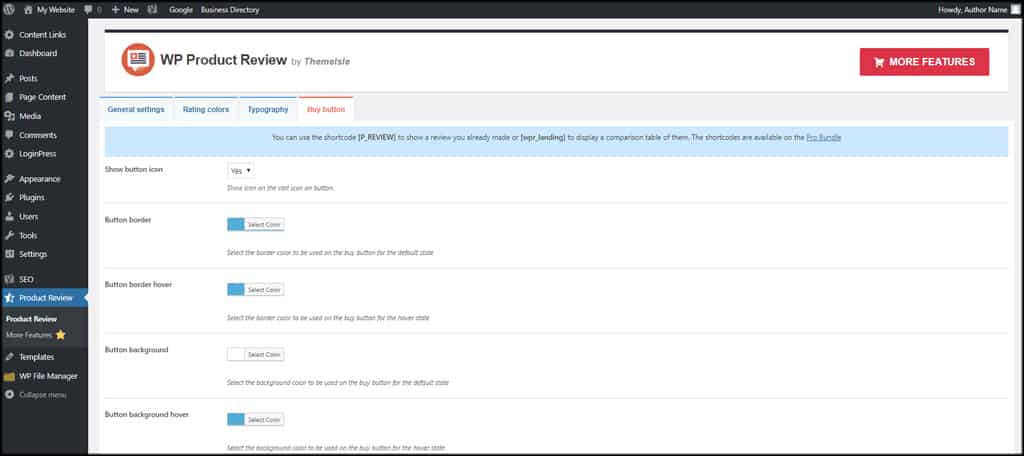Click the Button background hover swatch
The width and height of the screenshot is (1024, 456).
[x=236, y=420]
